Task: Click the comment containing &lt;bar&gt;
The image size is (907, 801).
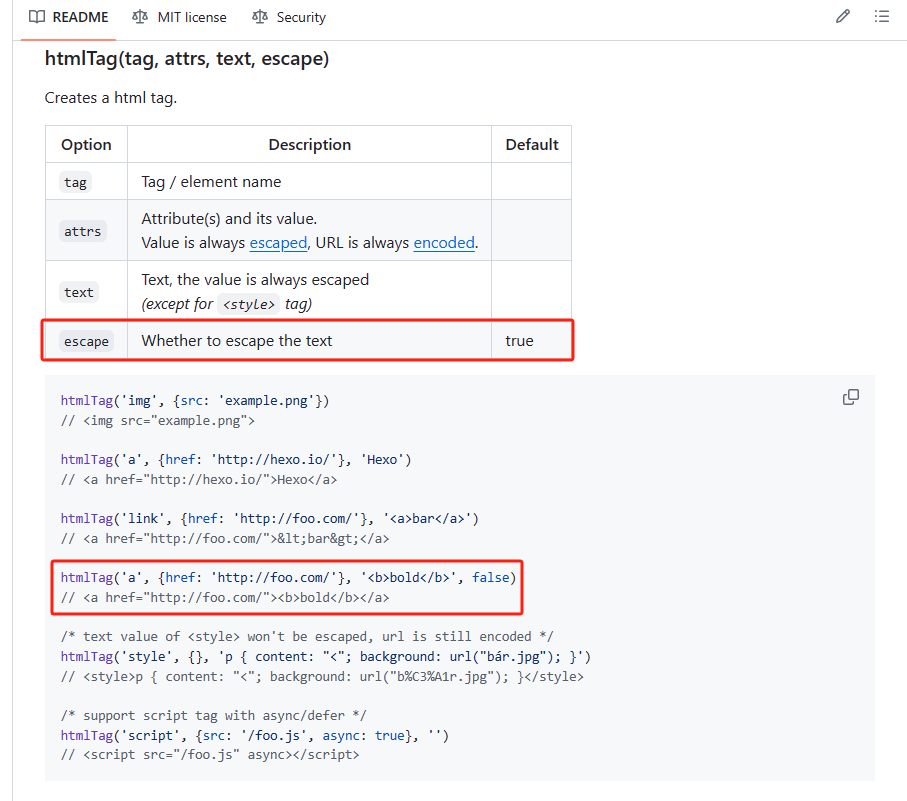Action: click(x=225, y=538)
